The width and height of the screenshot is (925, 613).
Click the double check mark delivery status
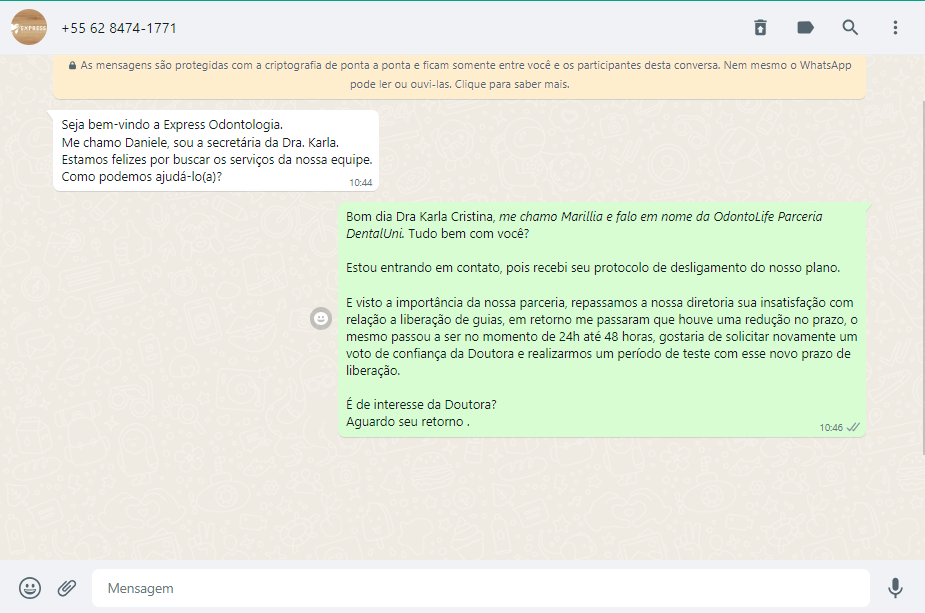coord(853,428)
